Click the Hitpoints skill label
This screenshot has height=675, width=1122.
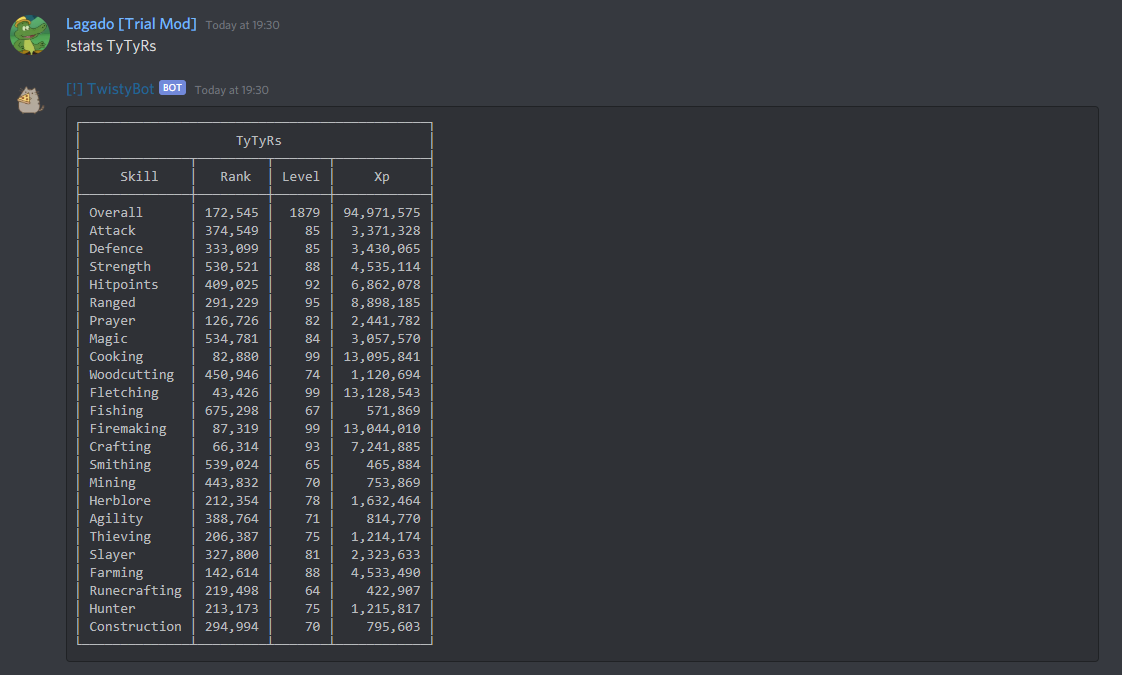click(124, 284)
